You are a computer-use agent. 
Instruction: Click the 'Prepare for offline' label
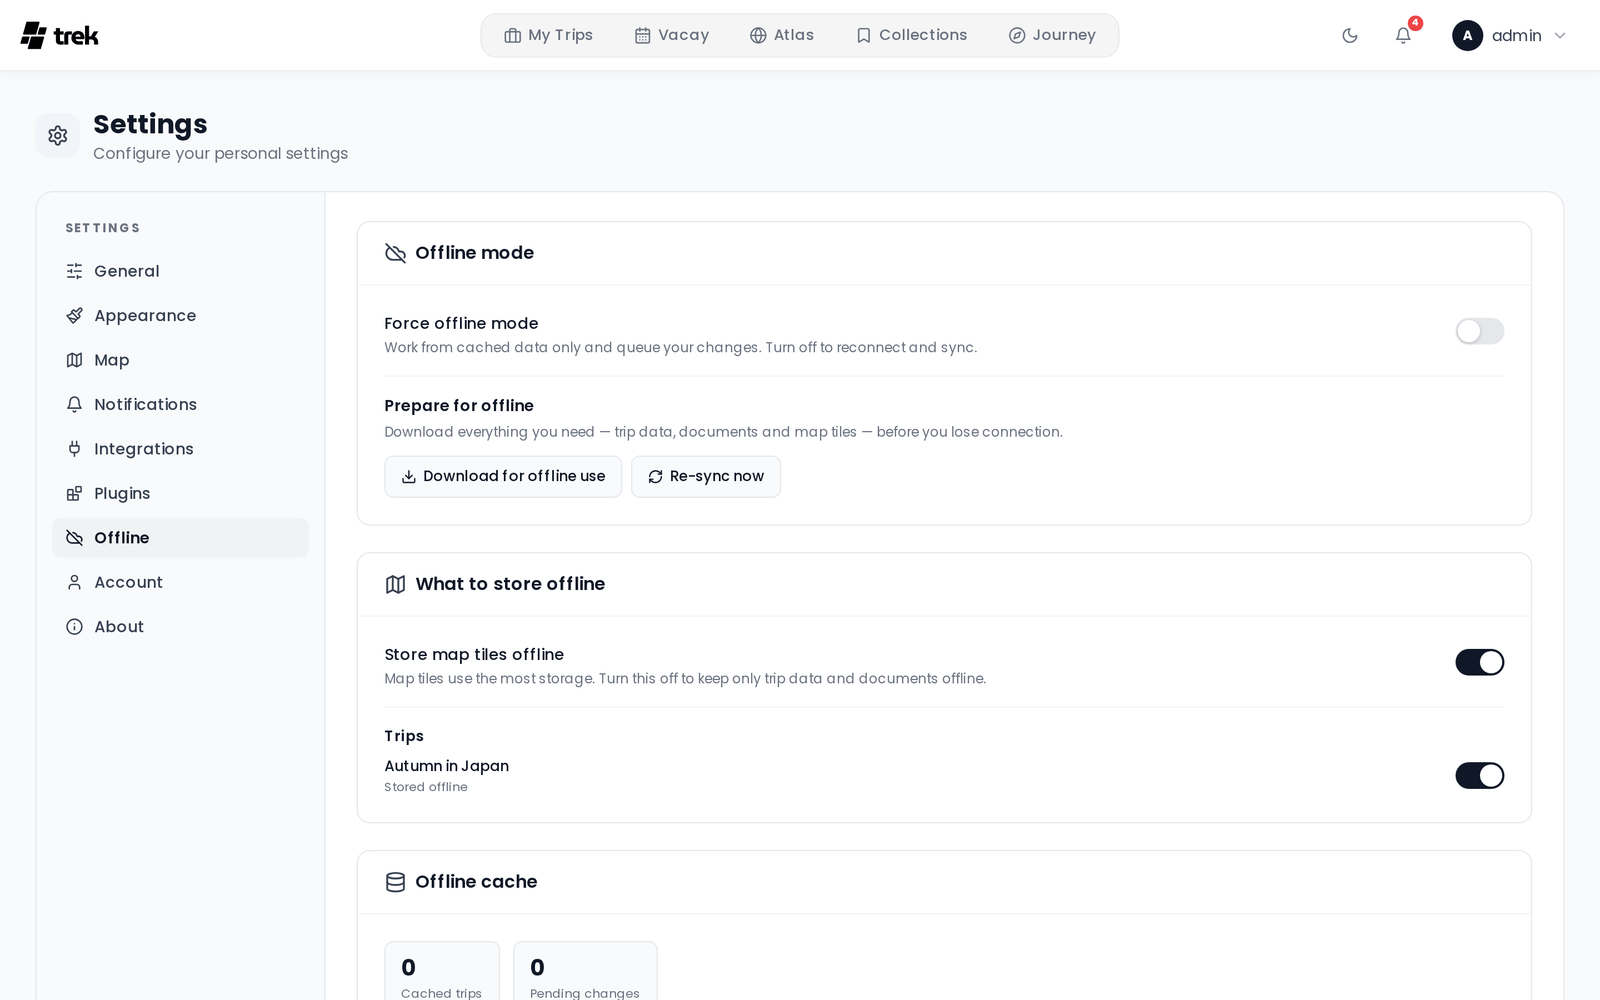coord(459,406)
